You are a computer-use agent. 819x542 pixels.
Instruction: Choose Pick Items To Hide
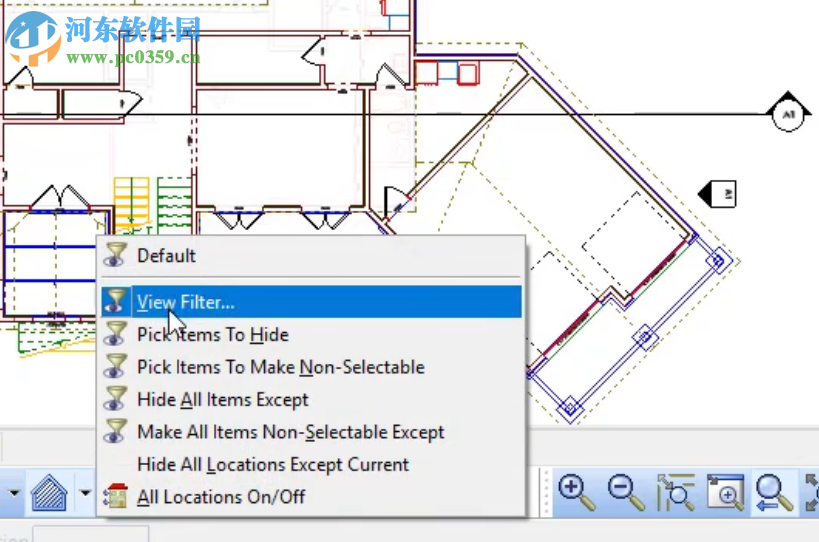[311, 335]
